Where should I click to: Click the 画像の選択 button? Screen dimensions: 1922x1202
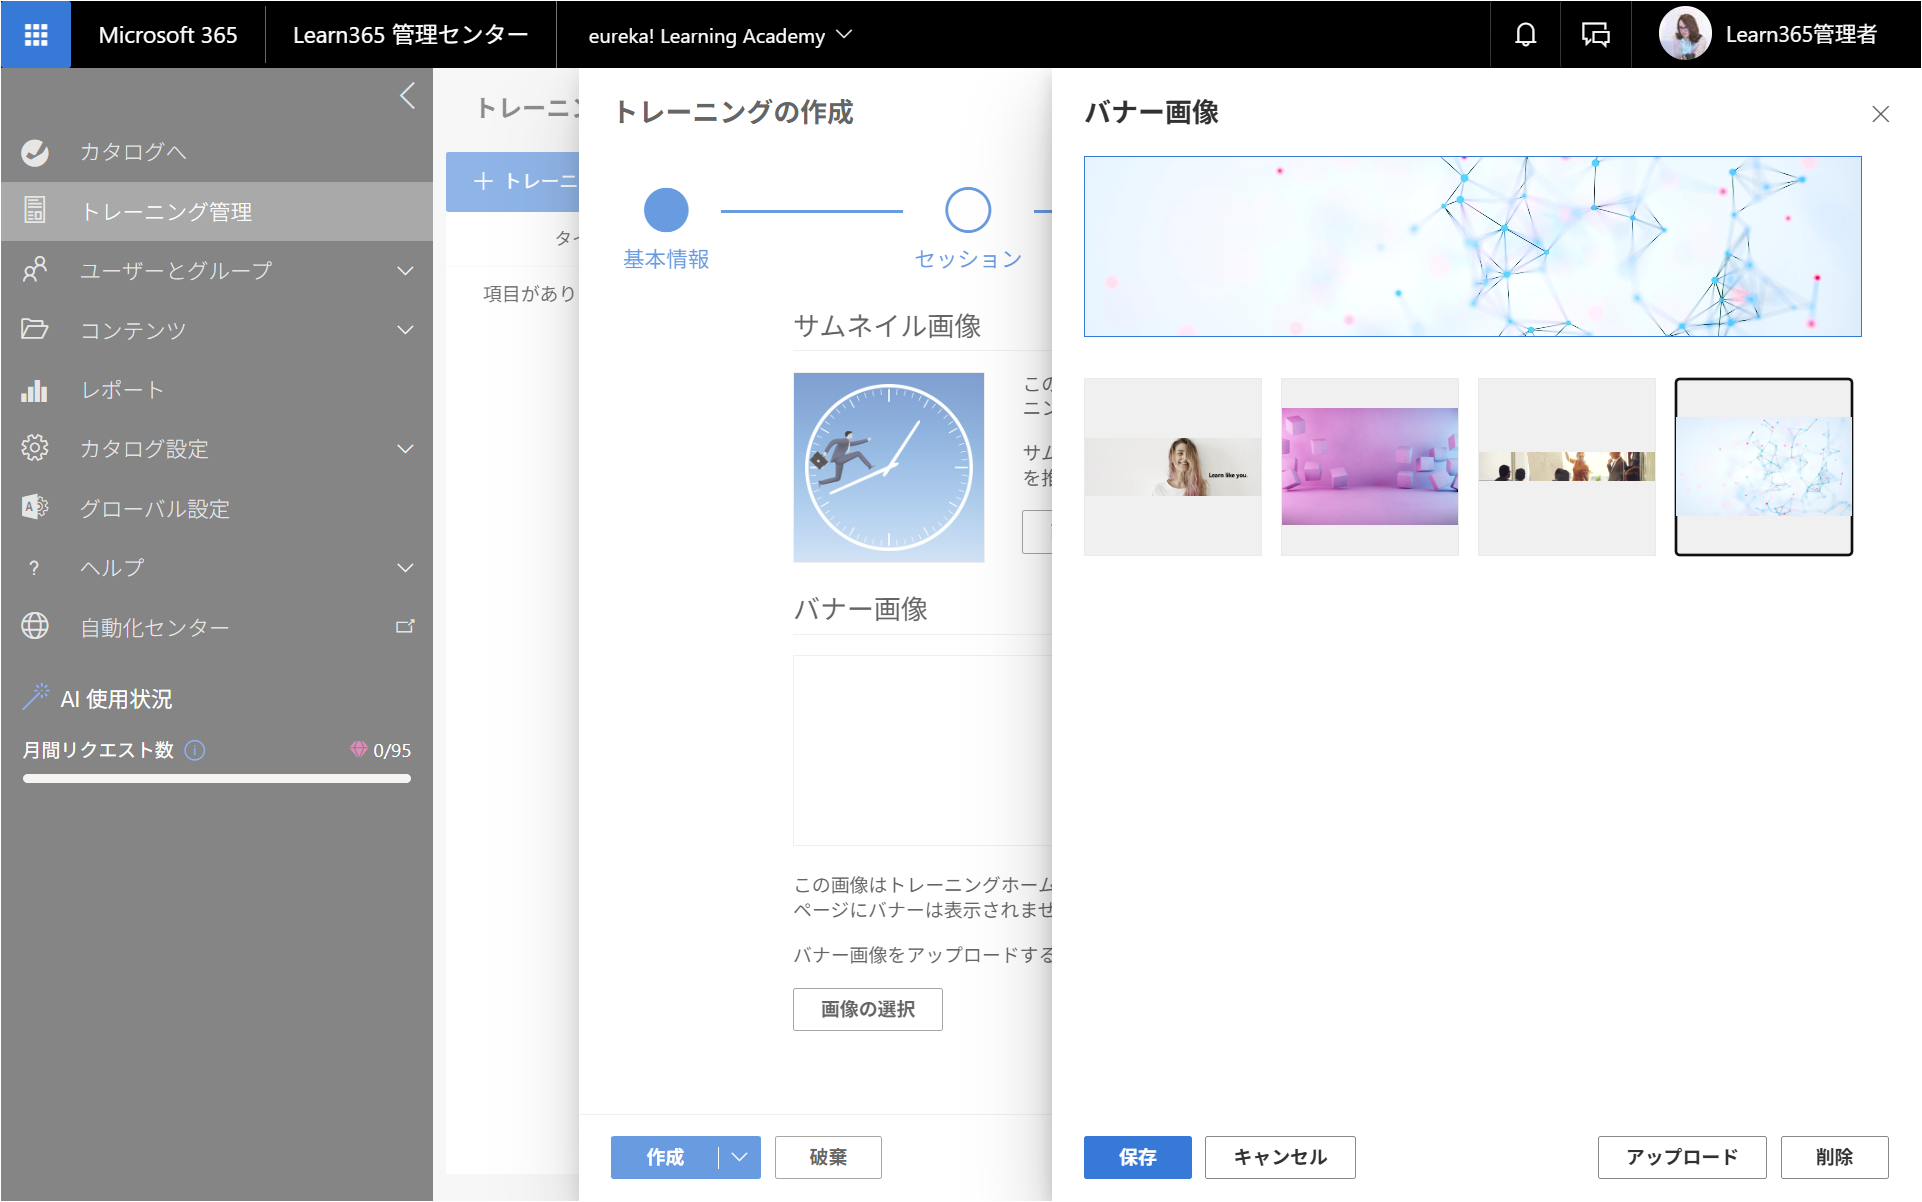[868, 1009]
